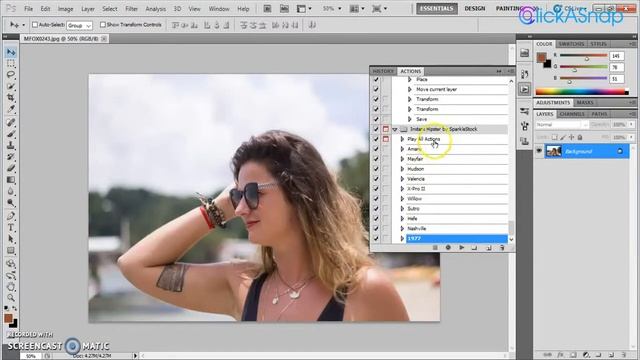Select the Pen tool
This screenshot has width=640, height=360.
click(x=11, y=216)
